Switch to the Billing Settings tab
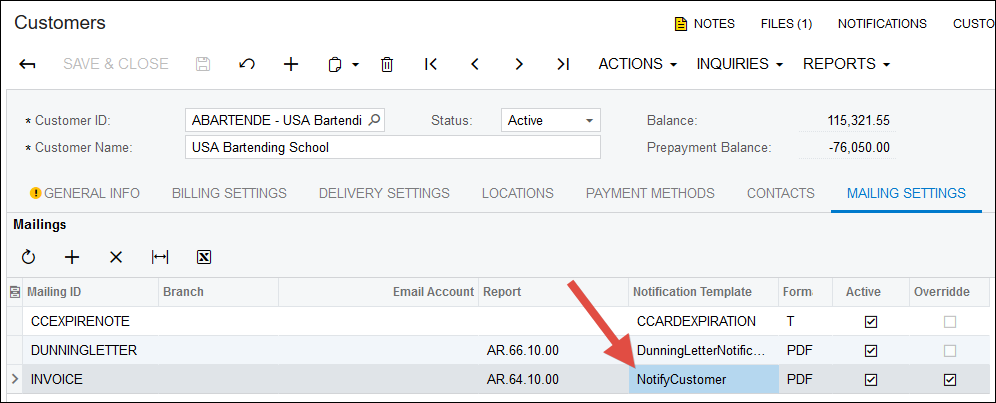996x403 pixels. [229, 193]
